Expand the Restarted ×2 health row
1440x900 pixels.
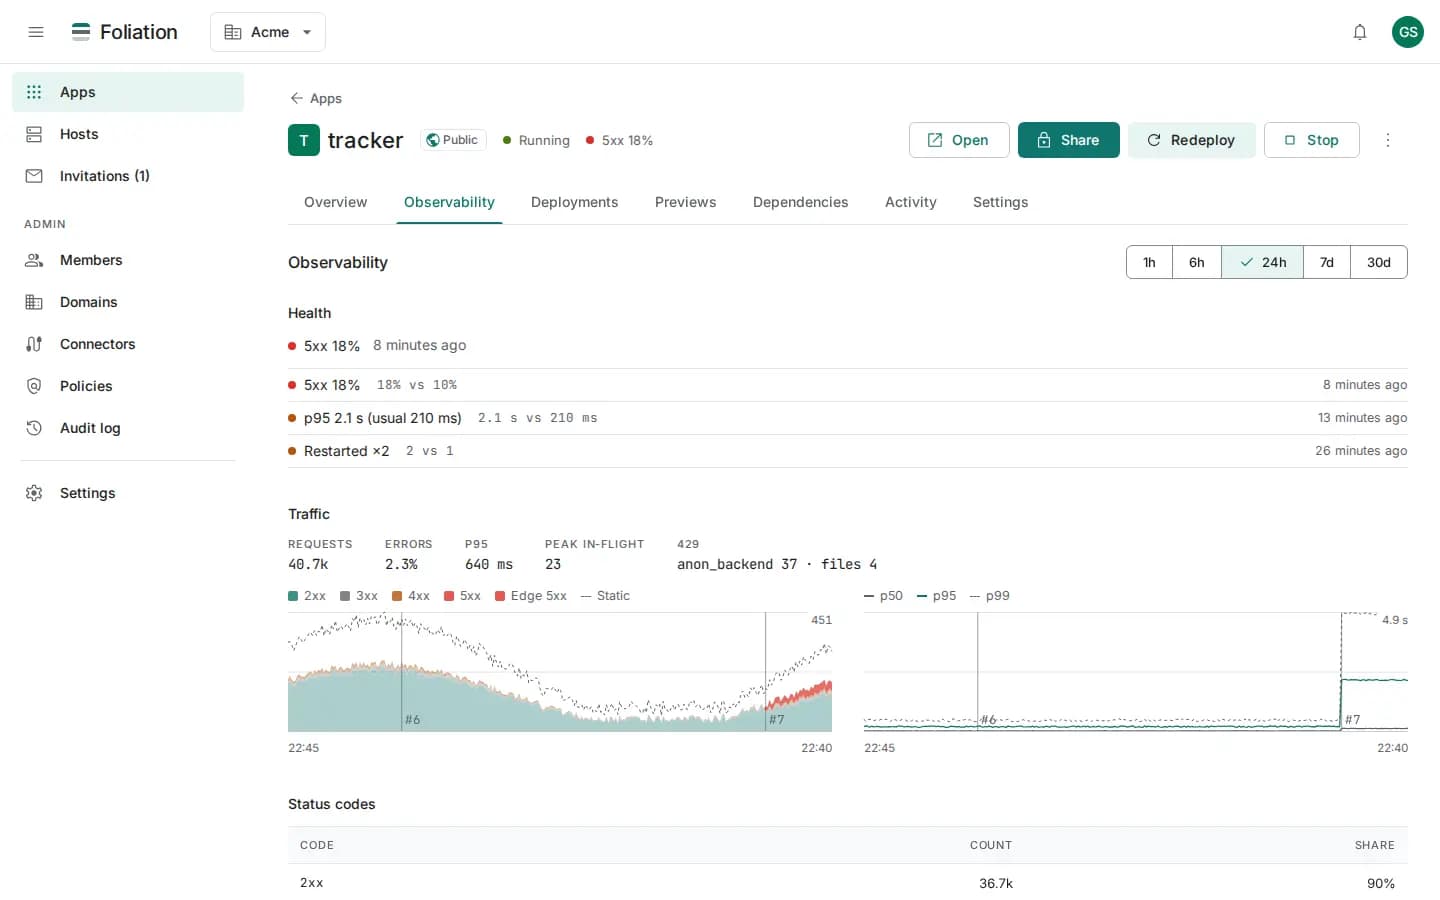click(848, 451)
